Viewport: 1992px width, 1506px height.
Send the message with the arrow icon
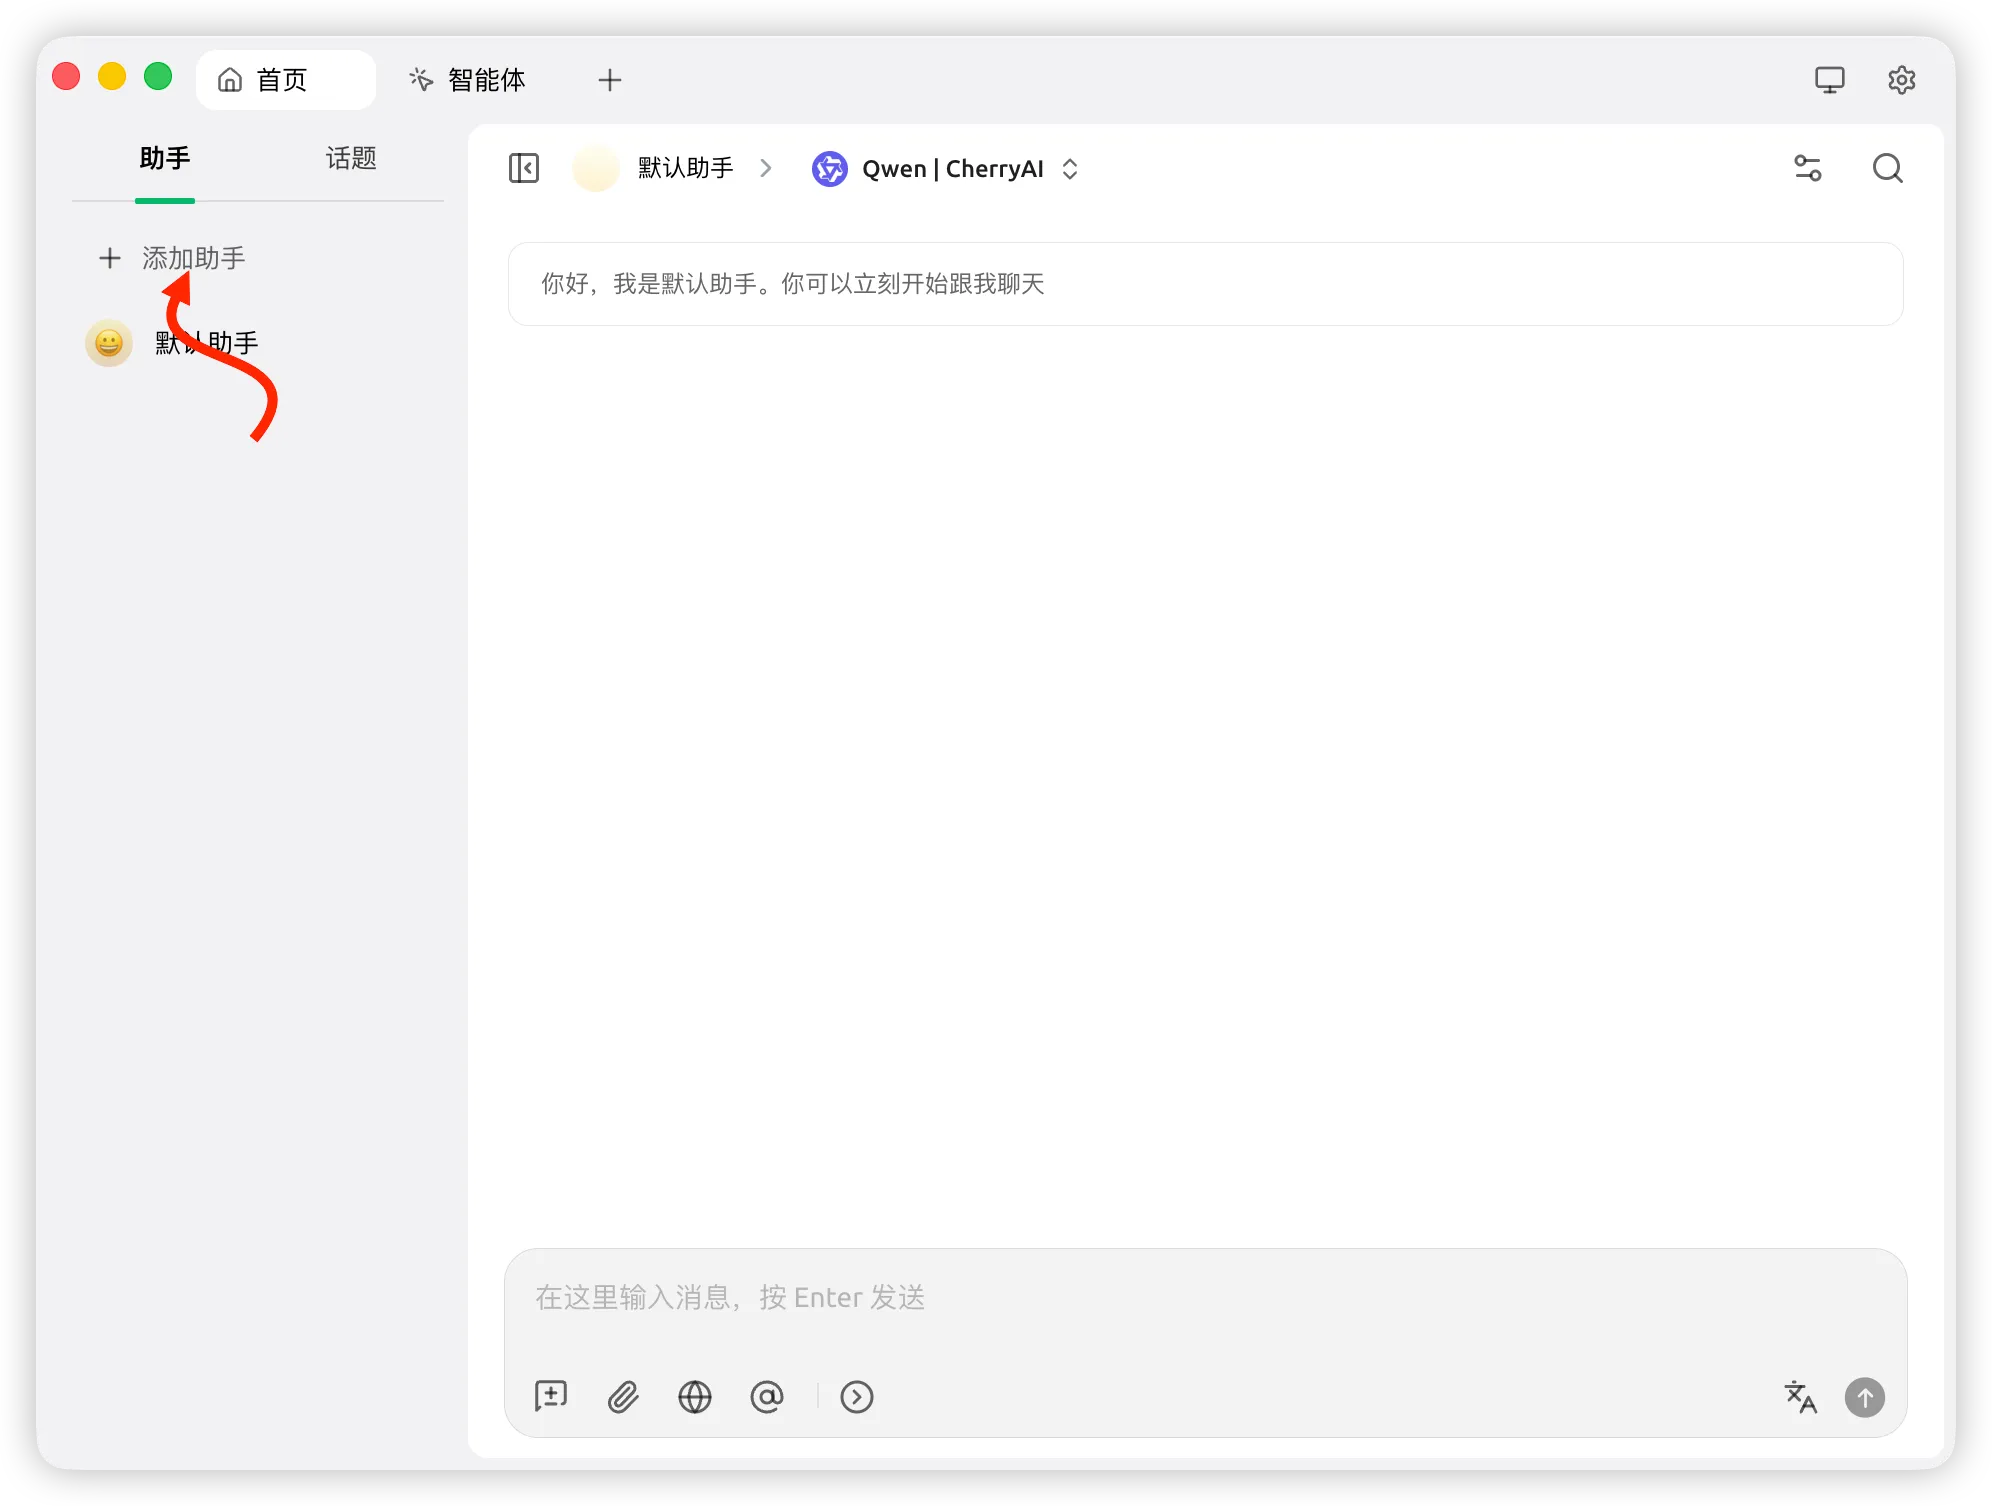[1864, 1397]
